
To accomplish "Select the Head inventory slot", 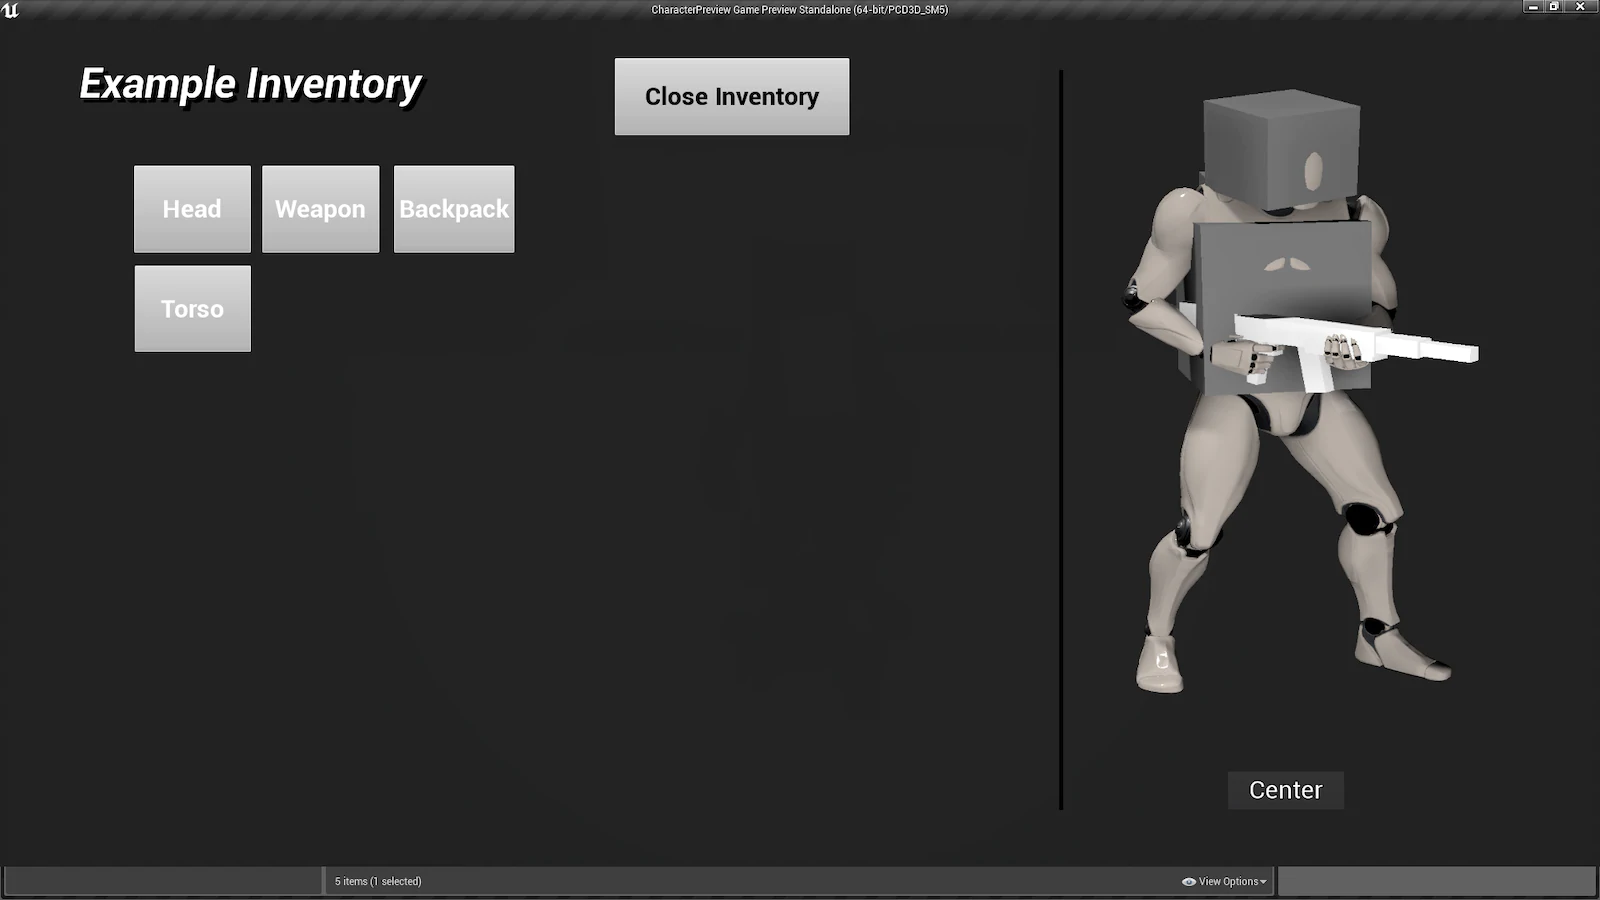I will [192, 209].
